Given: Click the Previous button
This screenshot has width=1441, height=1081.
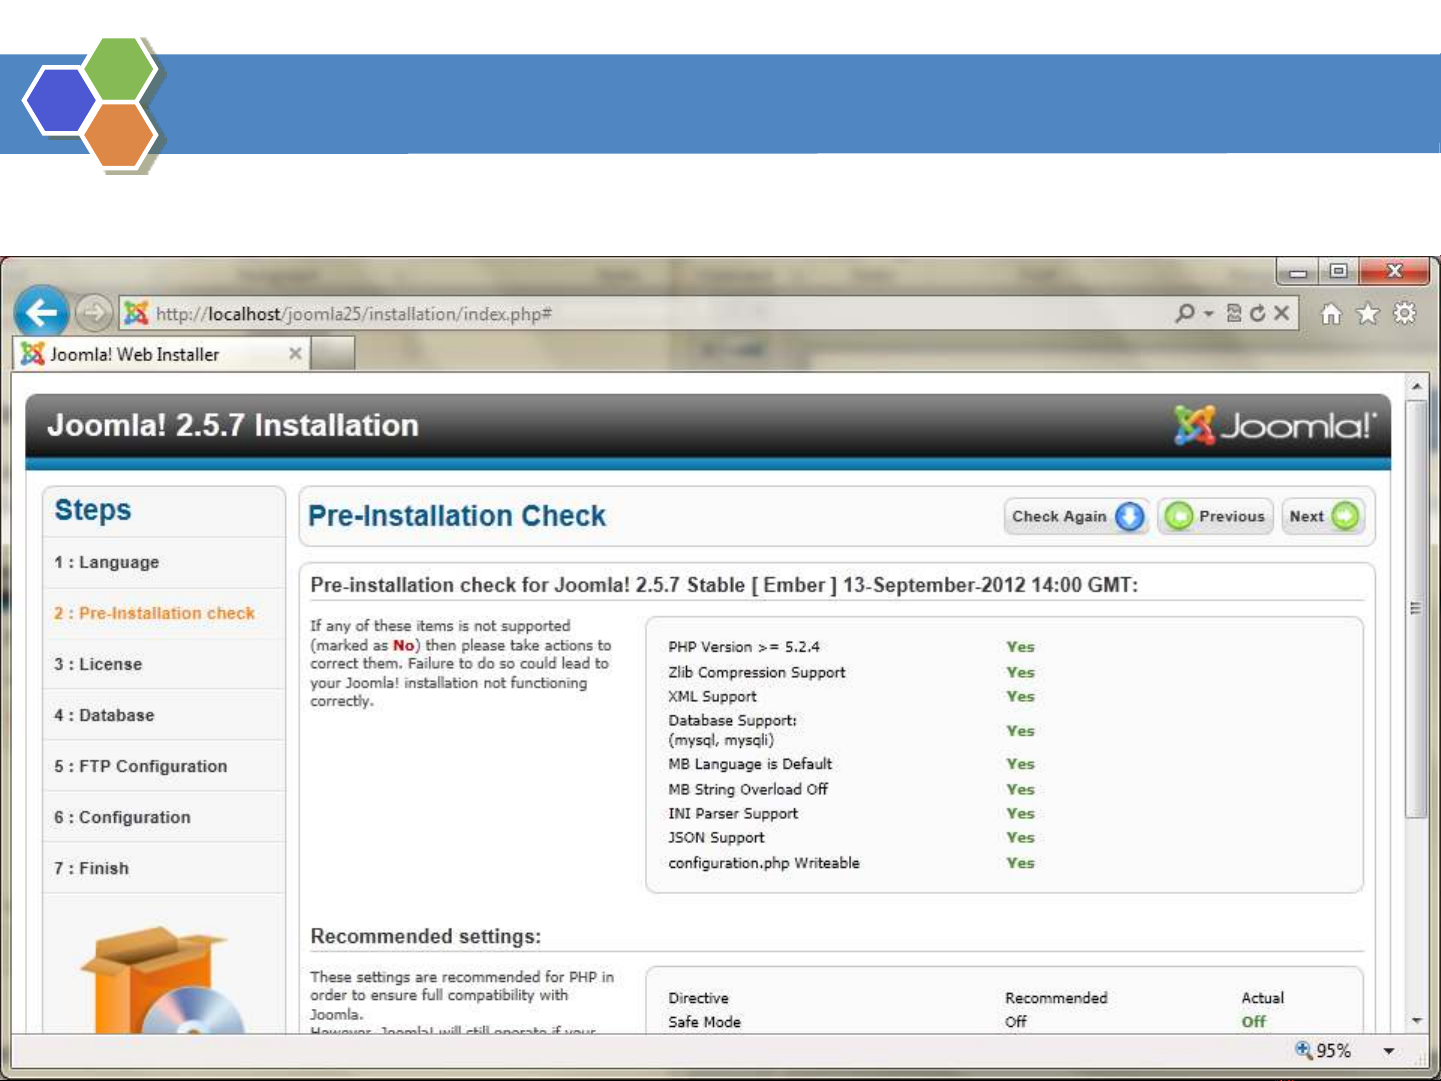Looking at the screenshot, I should point(1215,516).
